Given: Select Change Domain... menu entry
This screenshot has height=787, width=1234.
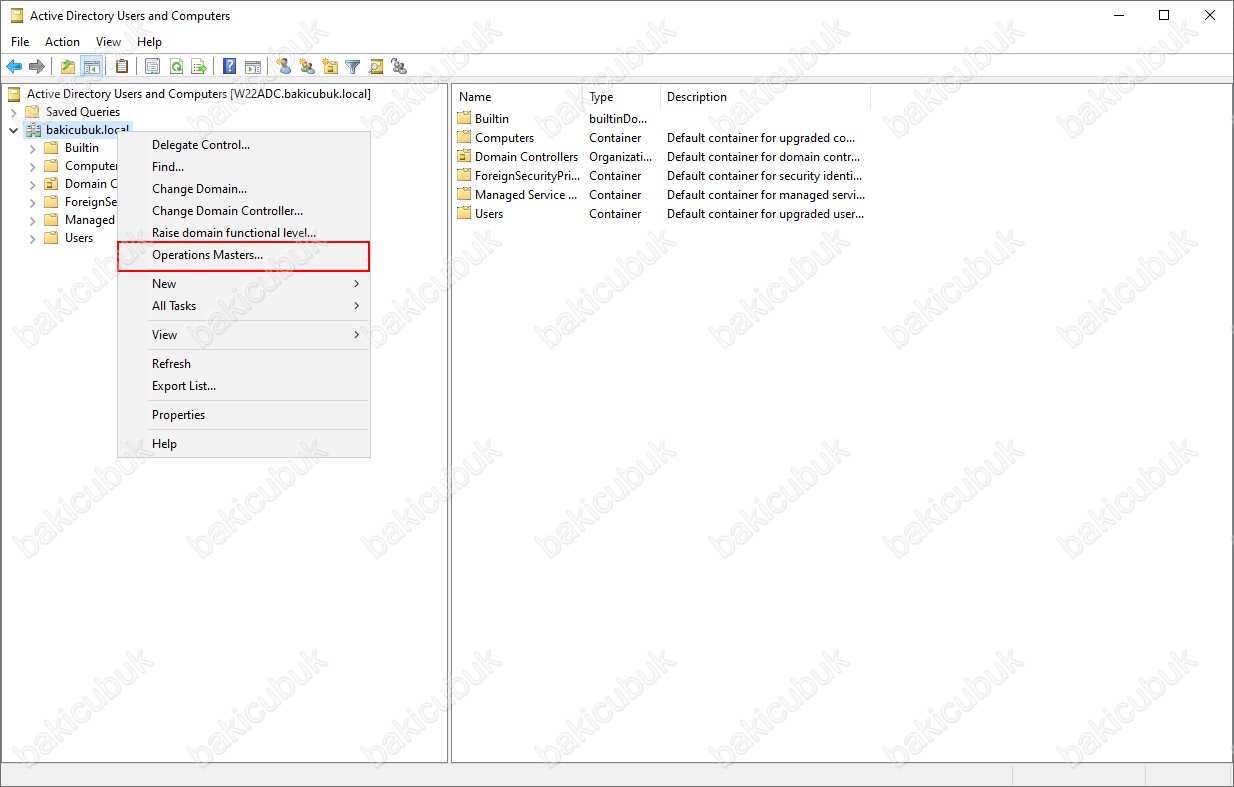Looking at the screenshot, I should [244, 189].
